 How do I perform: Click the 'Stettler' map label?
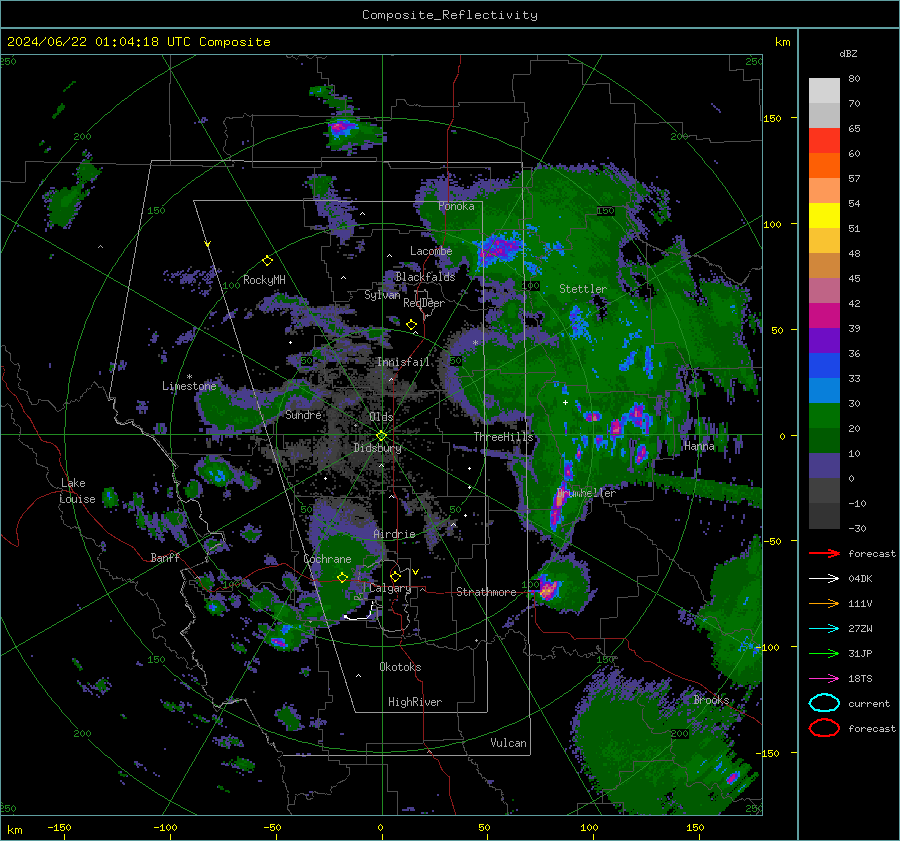pyautogui.click(x=583, y=289)
